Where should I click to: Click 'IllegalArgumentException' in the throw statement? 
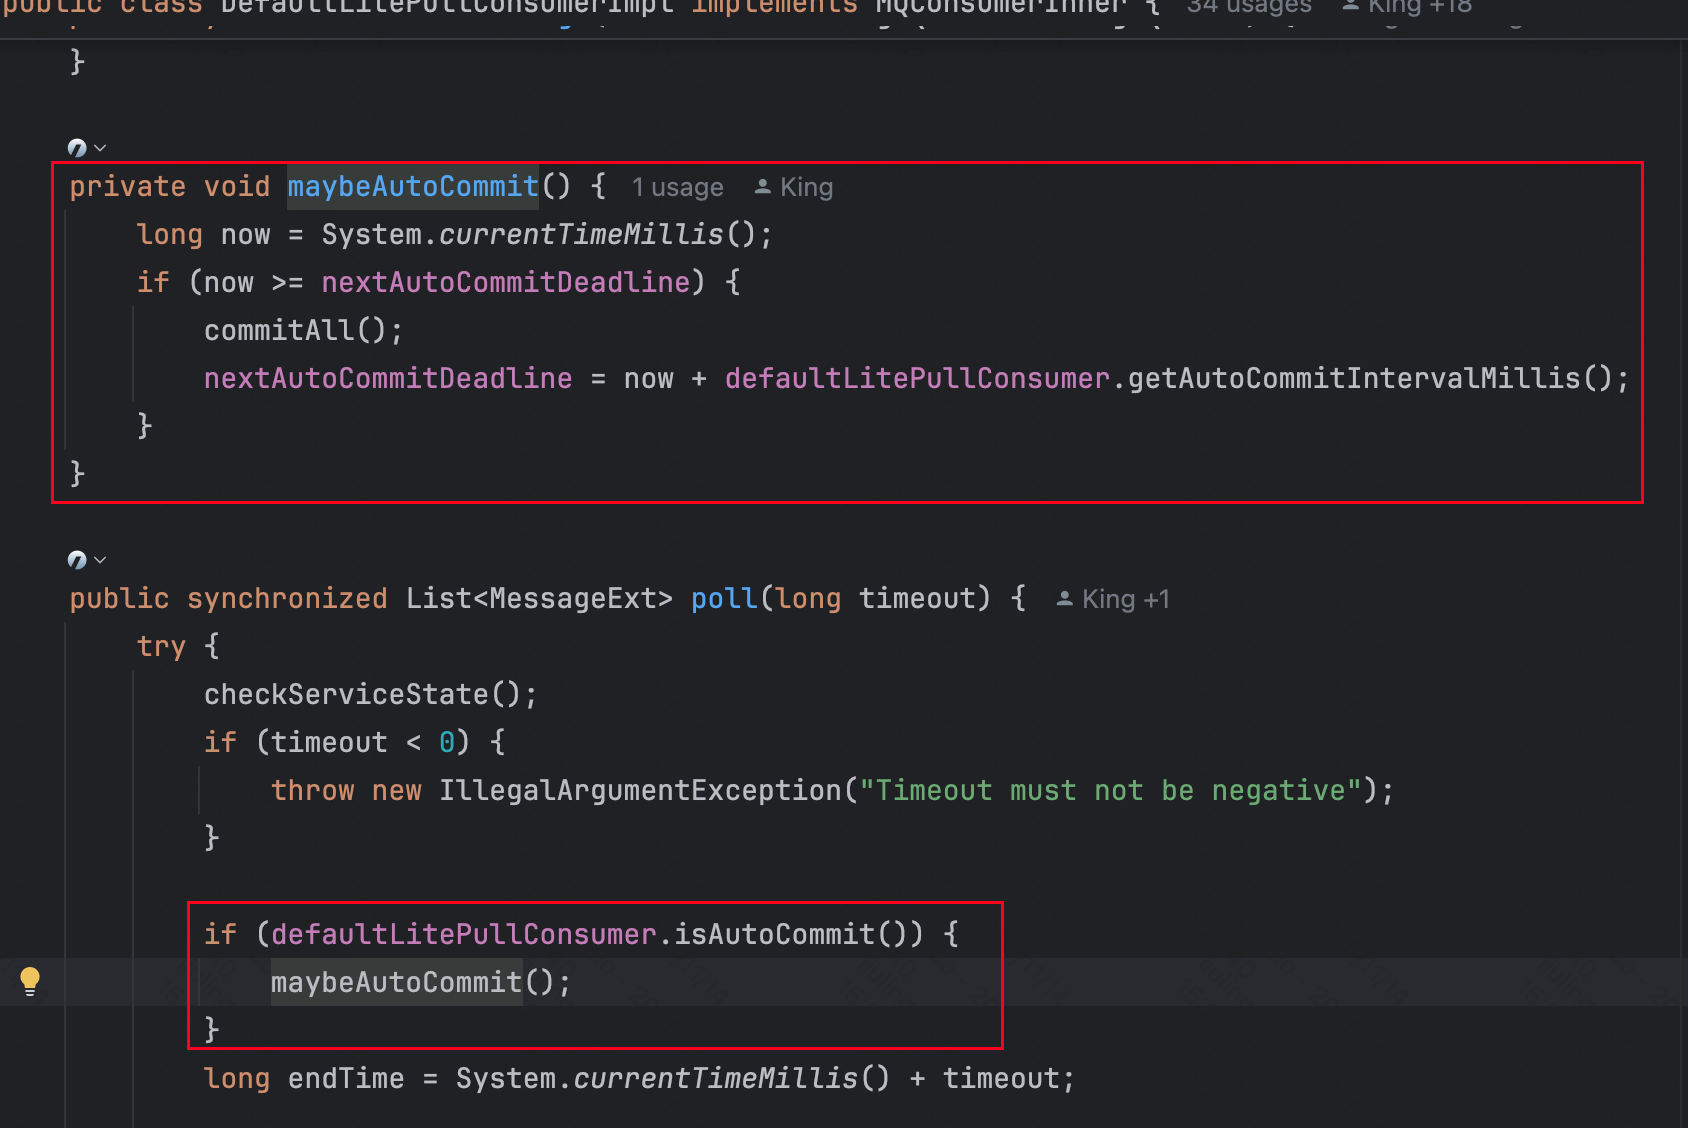pos(640,791)
